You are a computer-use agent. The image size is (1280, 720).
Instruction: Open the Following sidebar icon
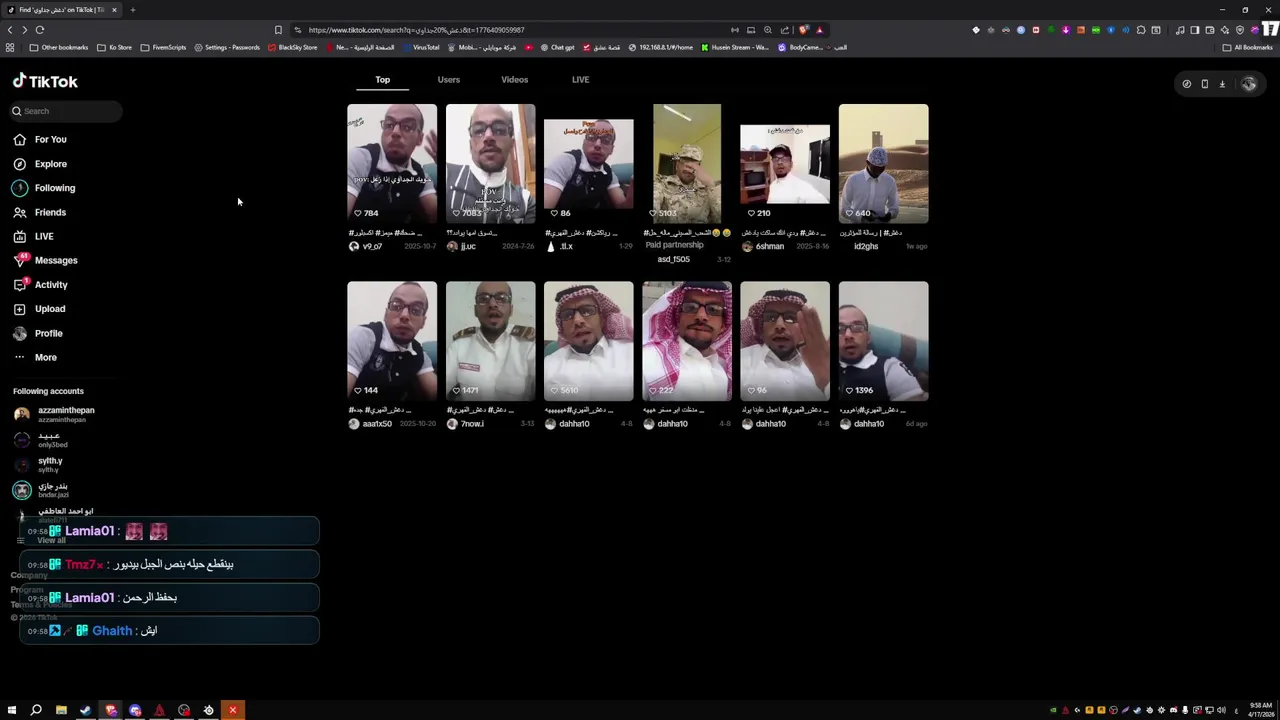(x=19, y=188)
